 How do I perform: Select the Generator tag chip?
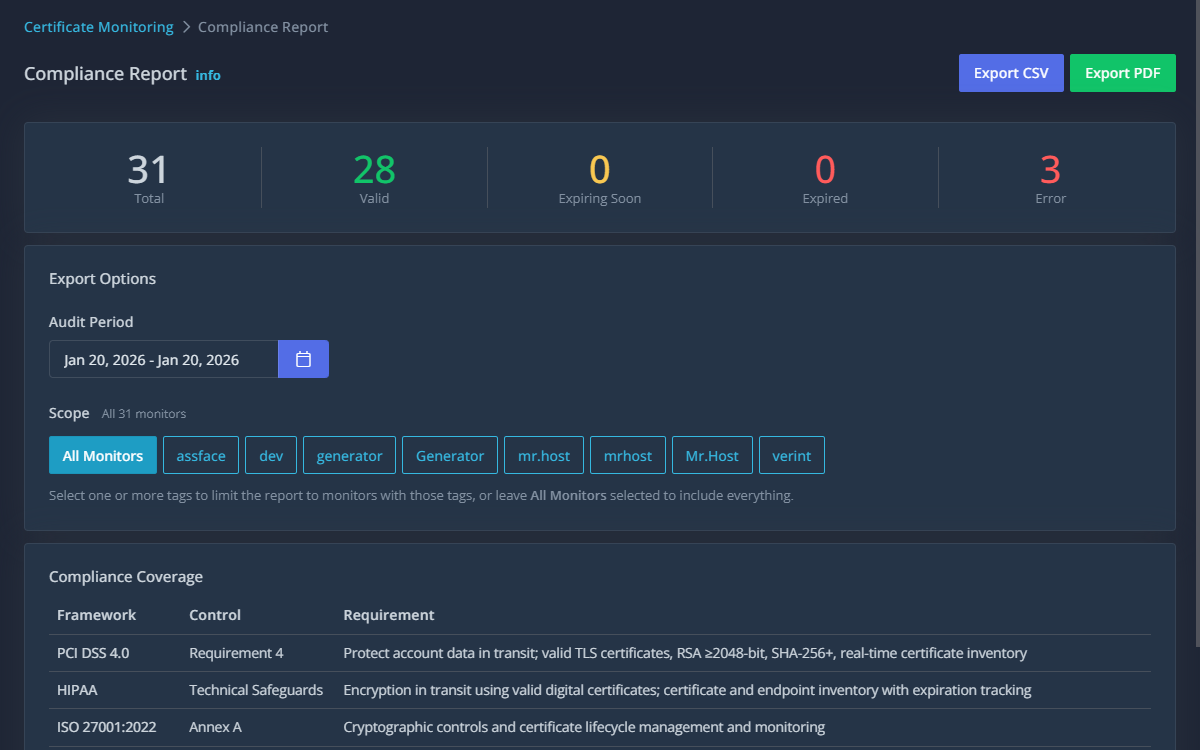point(449,455)
